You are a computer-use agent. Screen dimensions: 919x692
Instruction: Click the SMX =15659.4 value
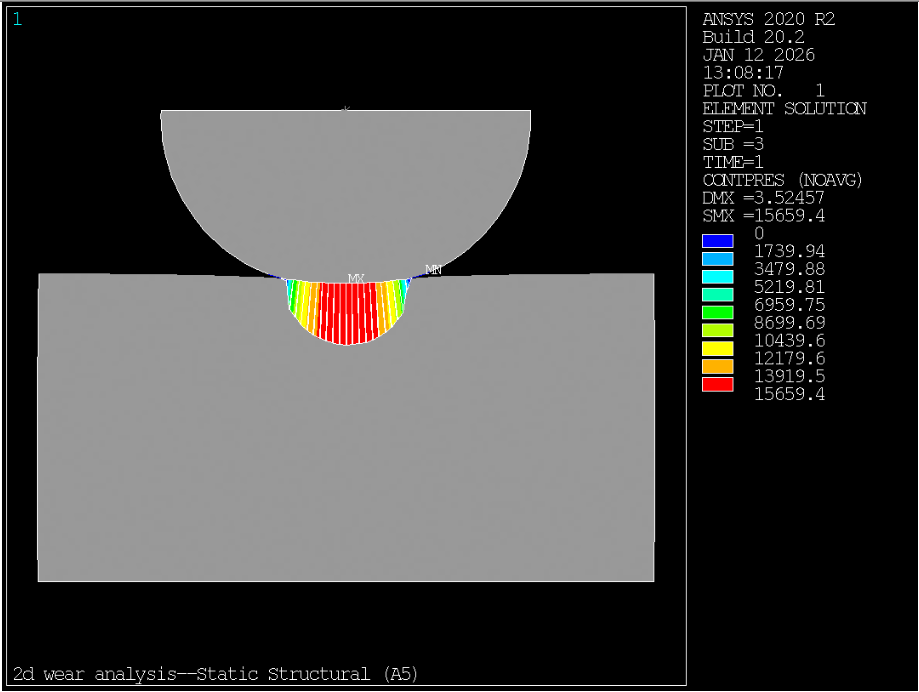[764, 216]
